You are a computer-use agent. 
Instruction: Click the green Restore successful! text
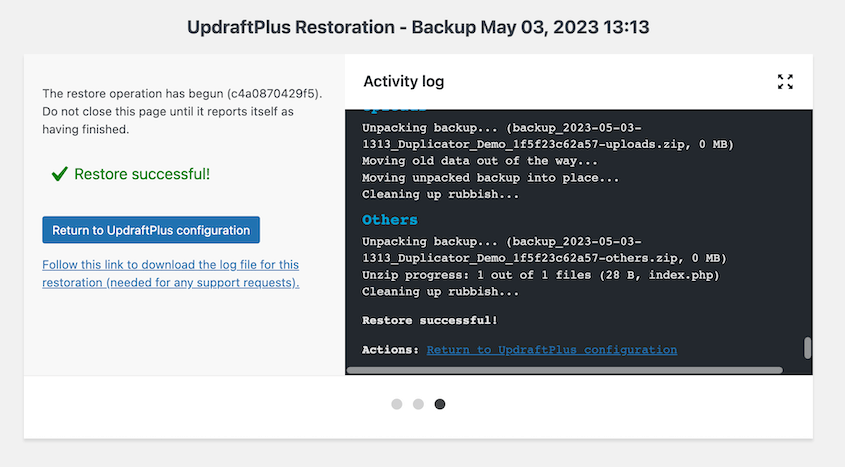(142, 174)
